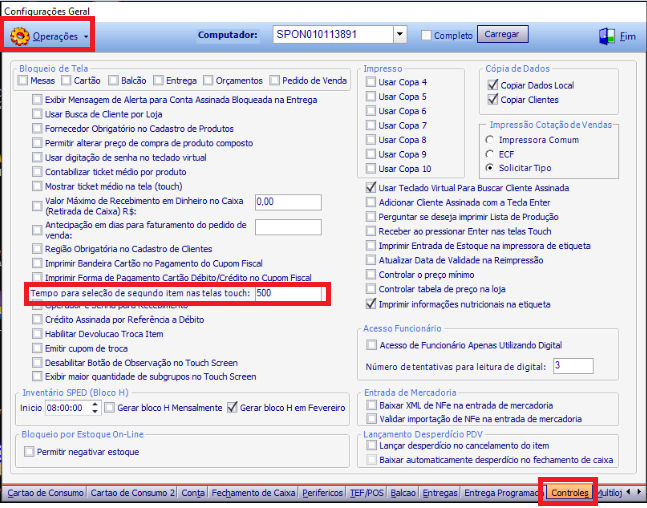Open the Entregas tab
The image size is (647, 508).
click(x=440, y=493)
